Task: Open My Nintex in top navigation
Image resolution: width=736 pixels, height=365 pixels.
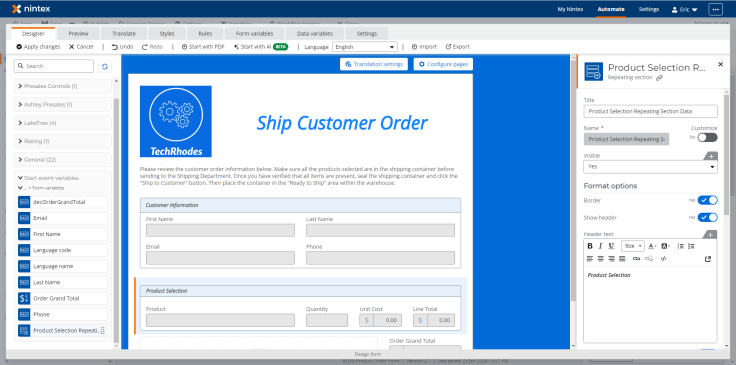Action: click(x=570, y=9)
